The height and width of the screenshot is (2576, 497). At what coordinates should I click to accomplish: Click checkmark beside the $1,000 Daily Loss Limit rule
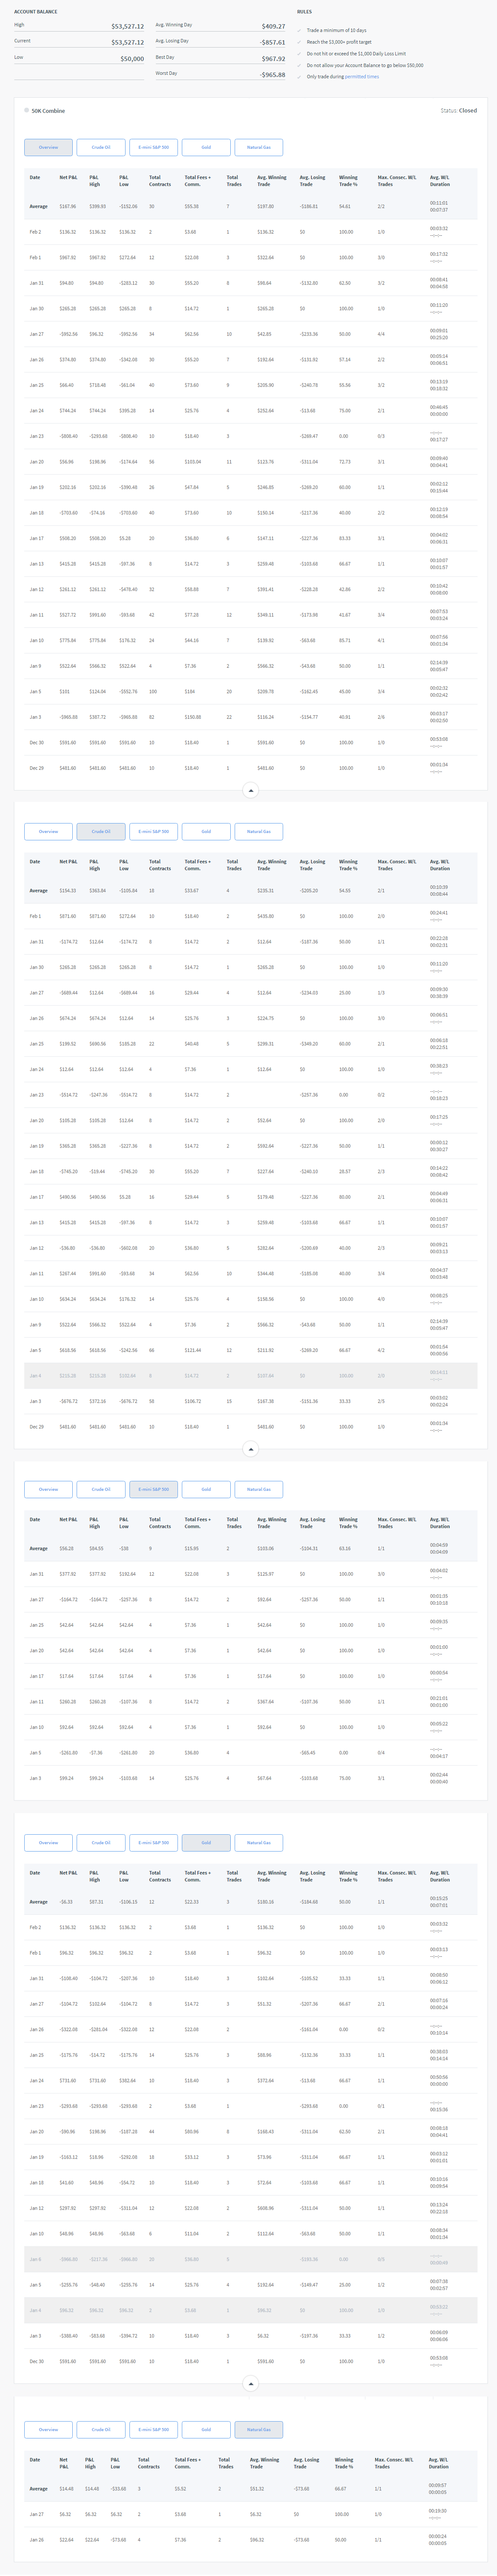click(x=299, y=54)
